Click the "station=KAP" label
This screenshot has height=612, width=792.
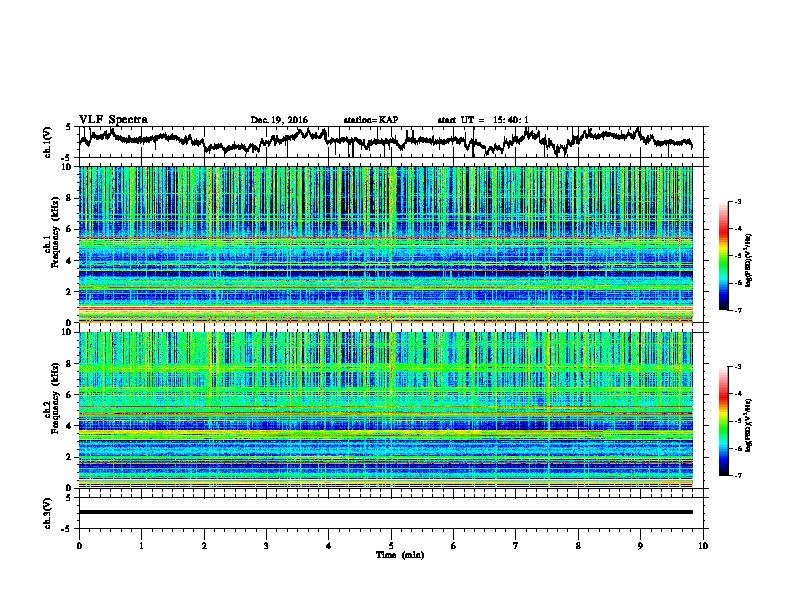pos(371,120)
